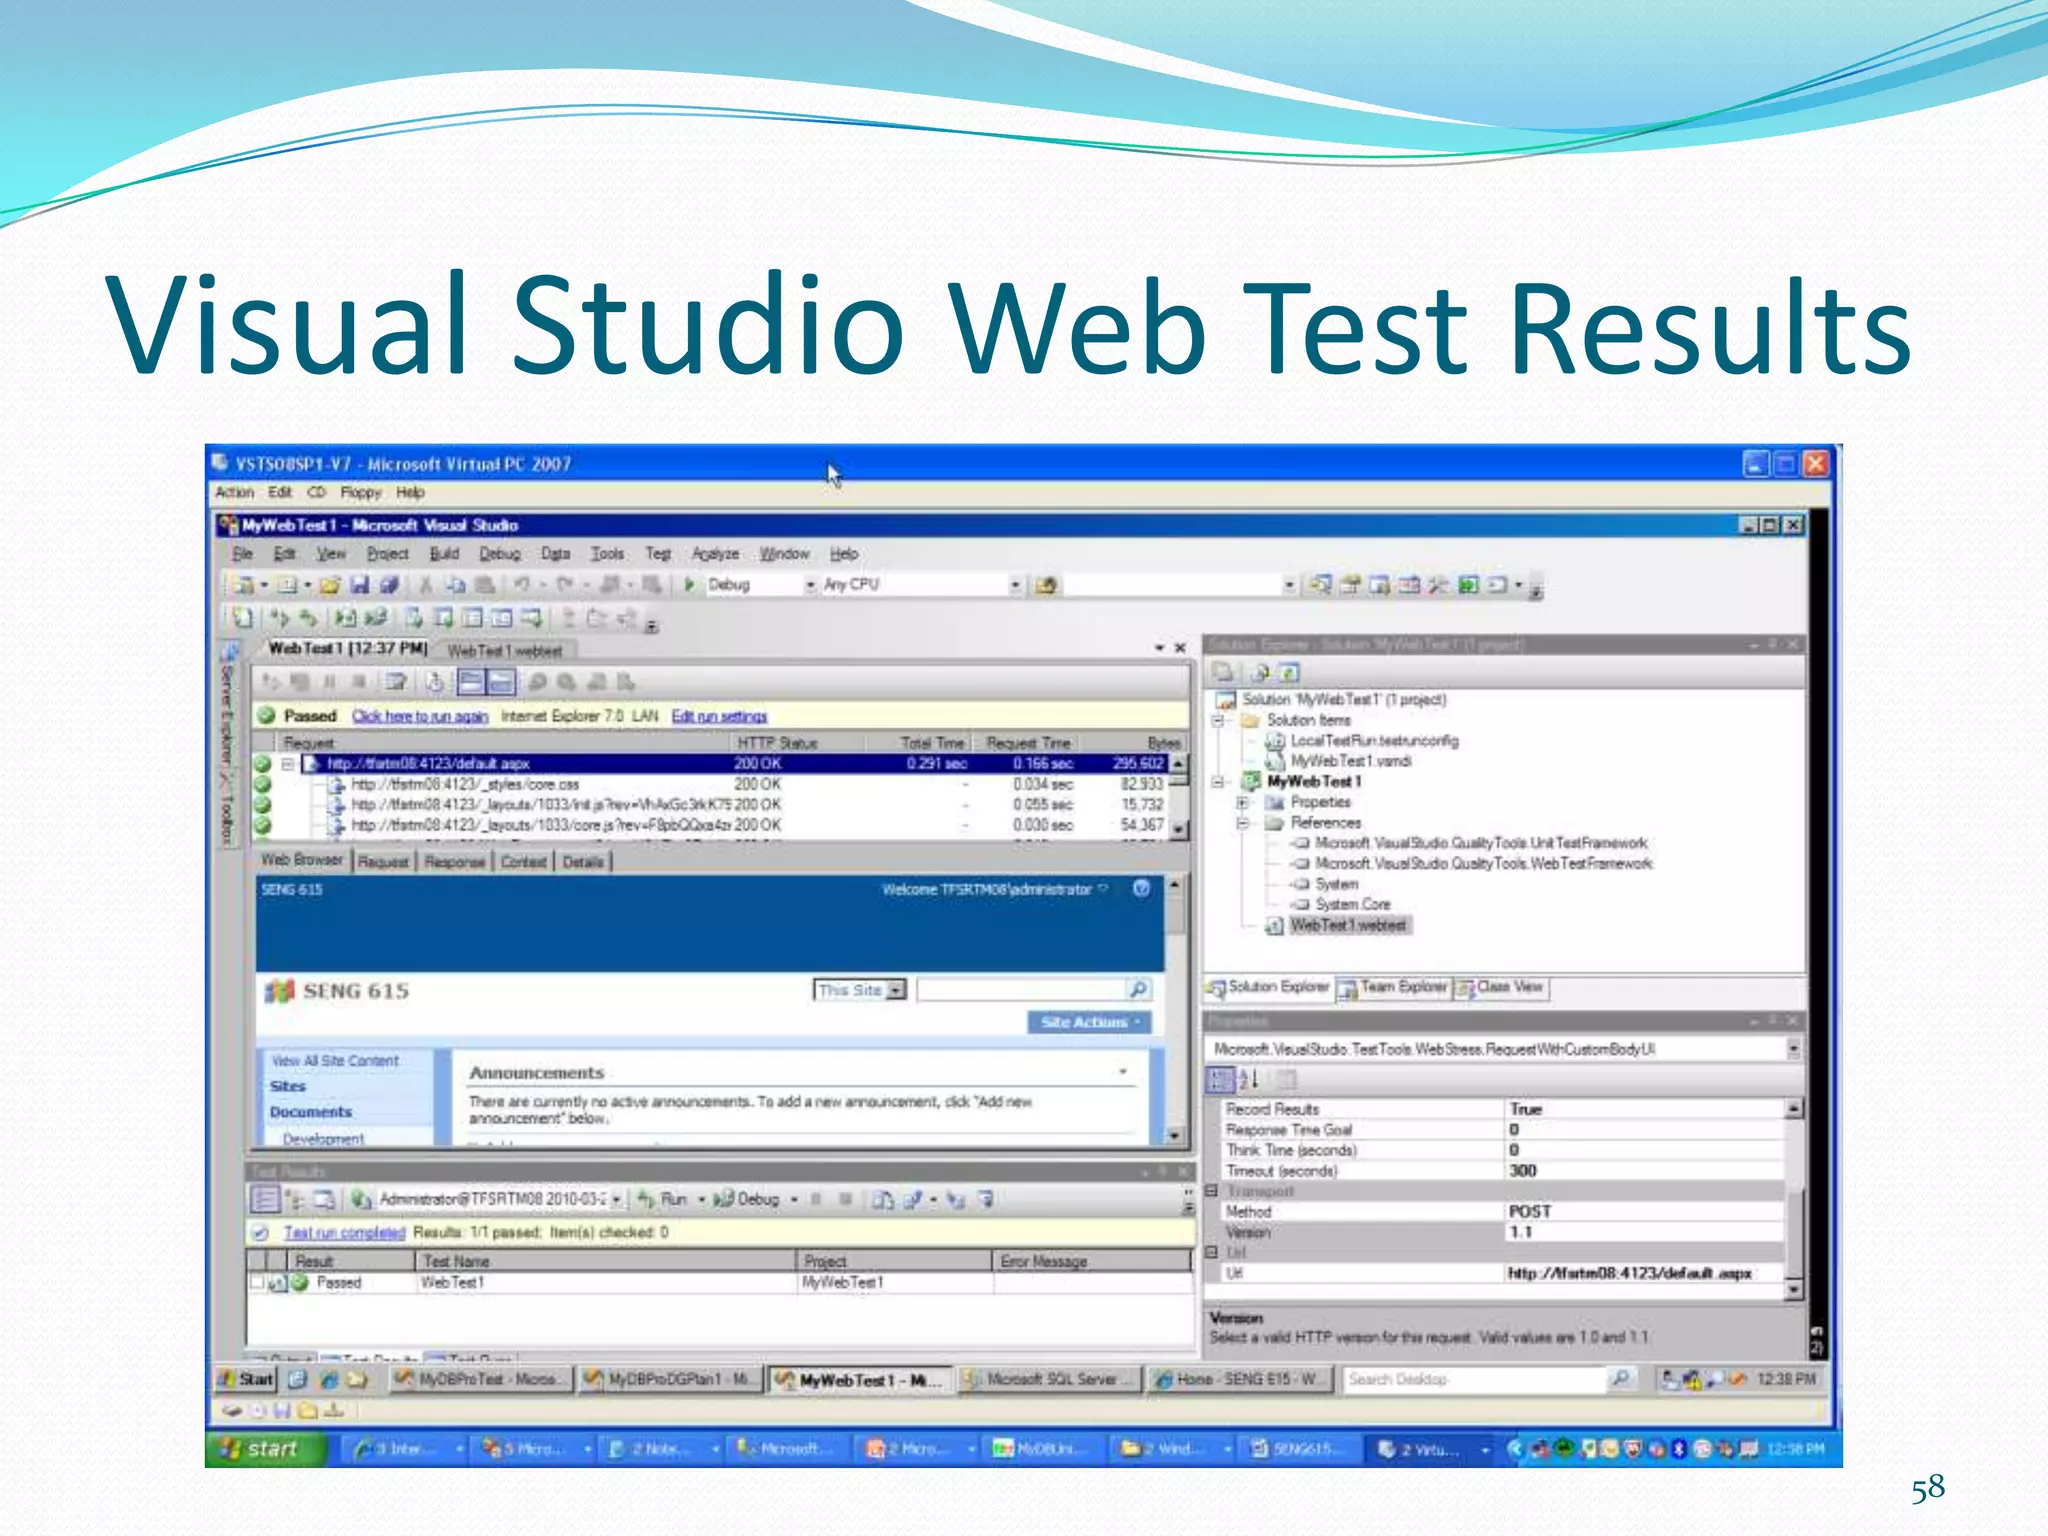Collapse the default.aspx request node

(287, 764)
